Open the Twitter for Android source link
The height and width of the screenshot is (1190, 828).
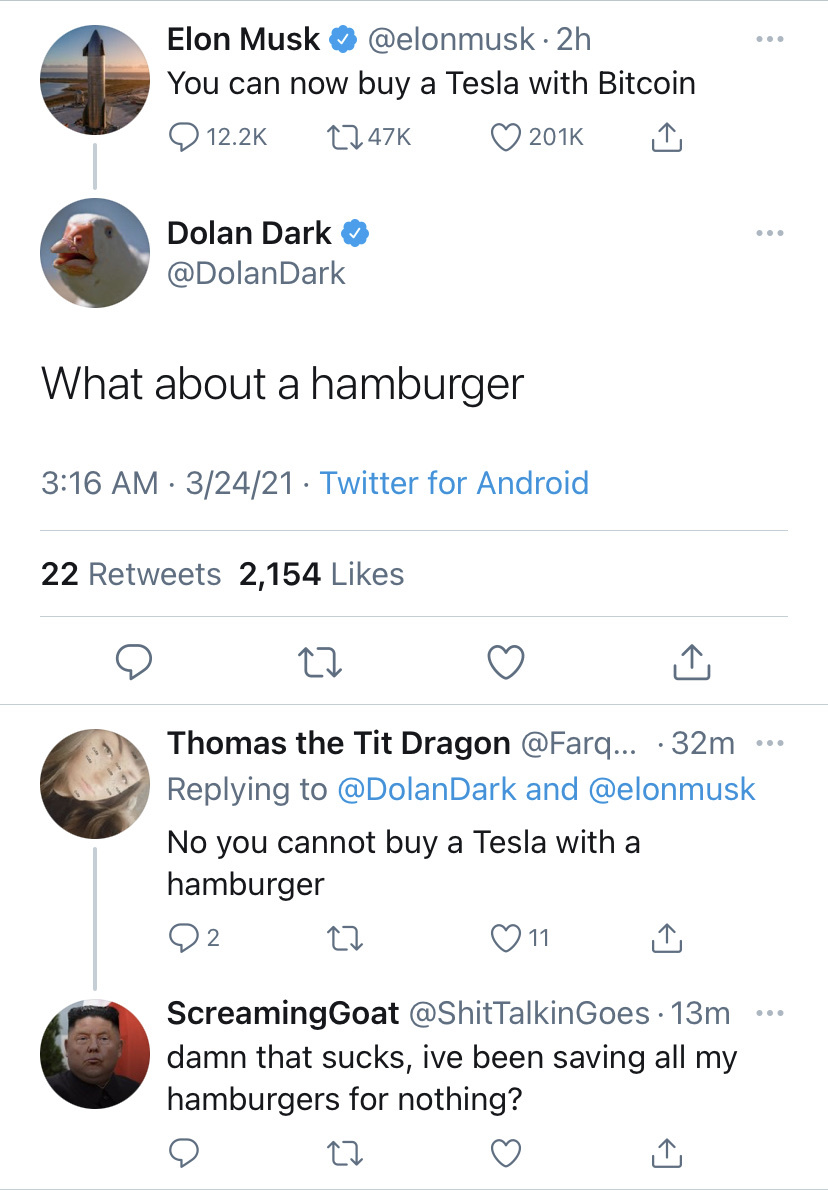pyautogui.click(x=454, y=484)
